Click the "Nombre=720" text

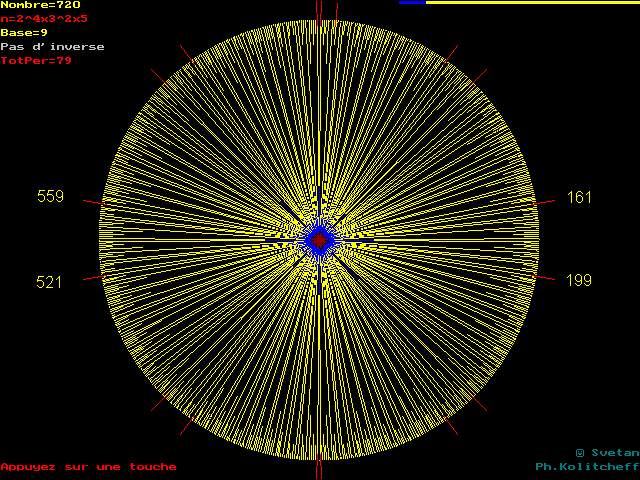pos(40,5)
